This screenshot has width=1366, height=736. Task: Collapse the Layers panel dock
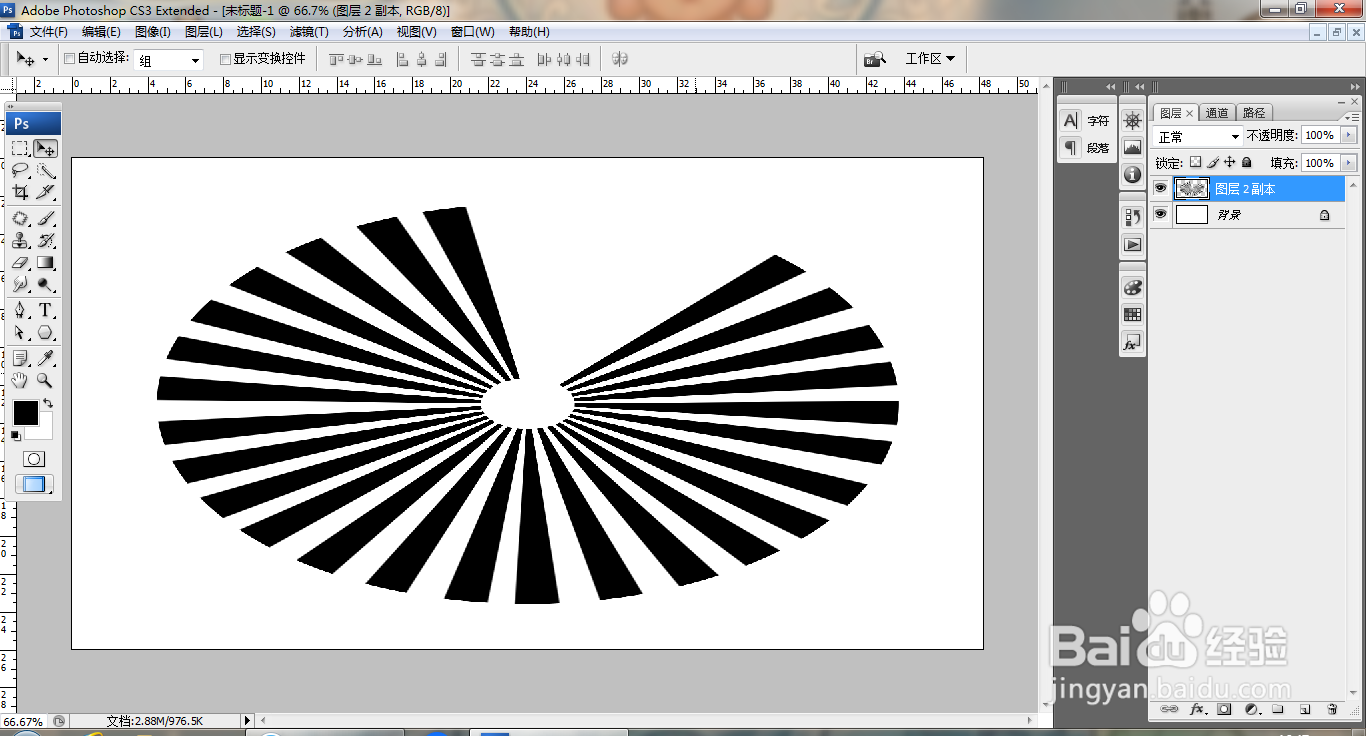1354,87
